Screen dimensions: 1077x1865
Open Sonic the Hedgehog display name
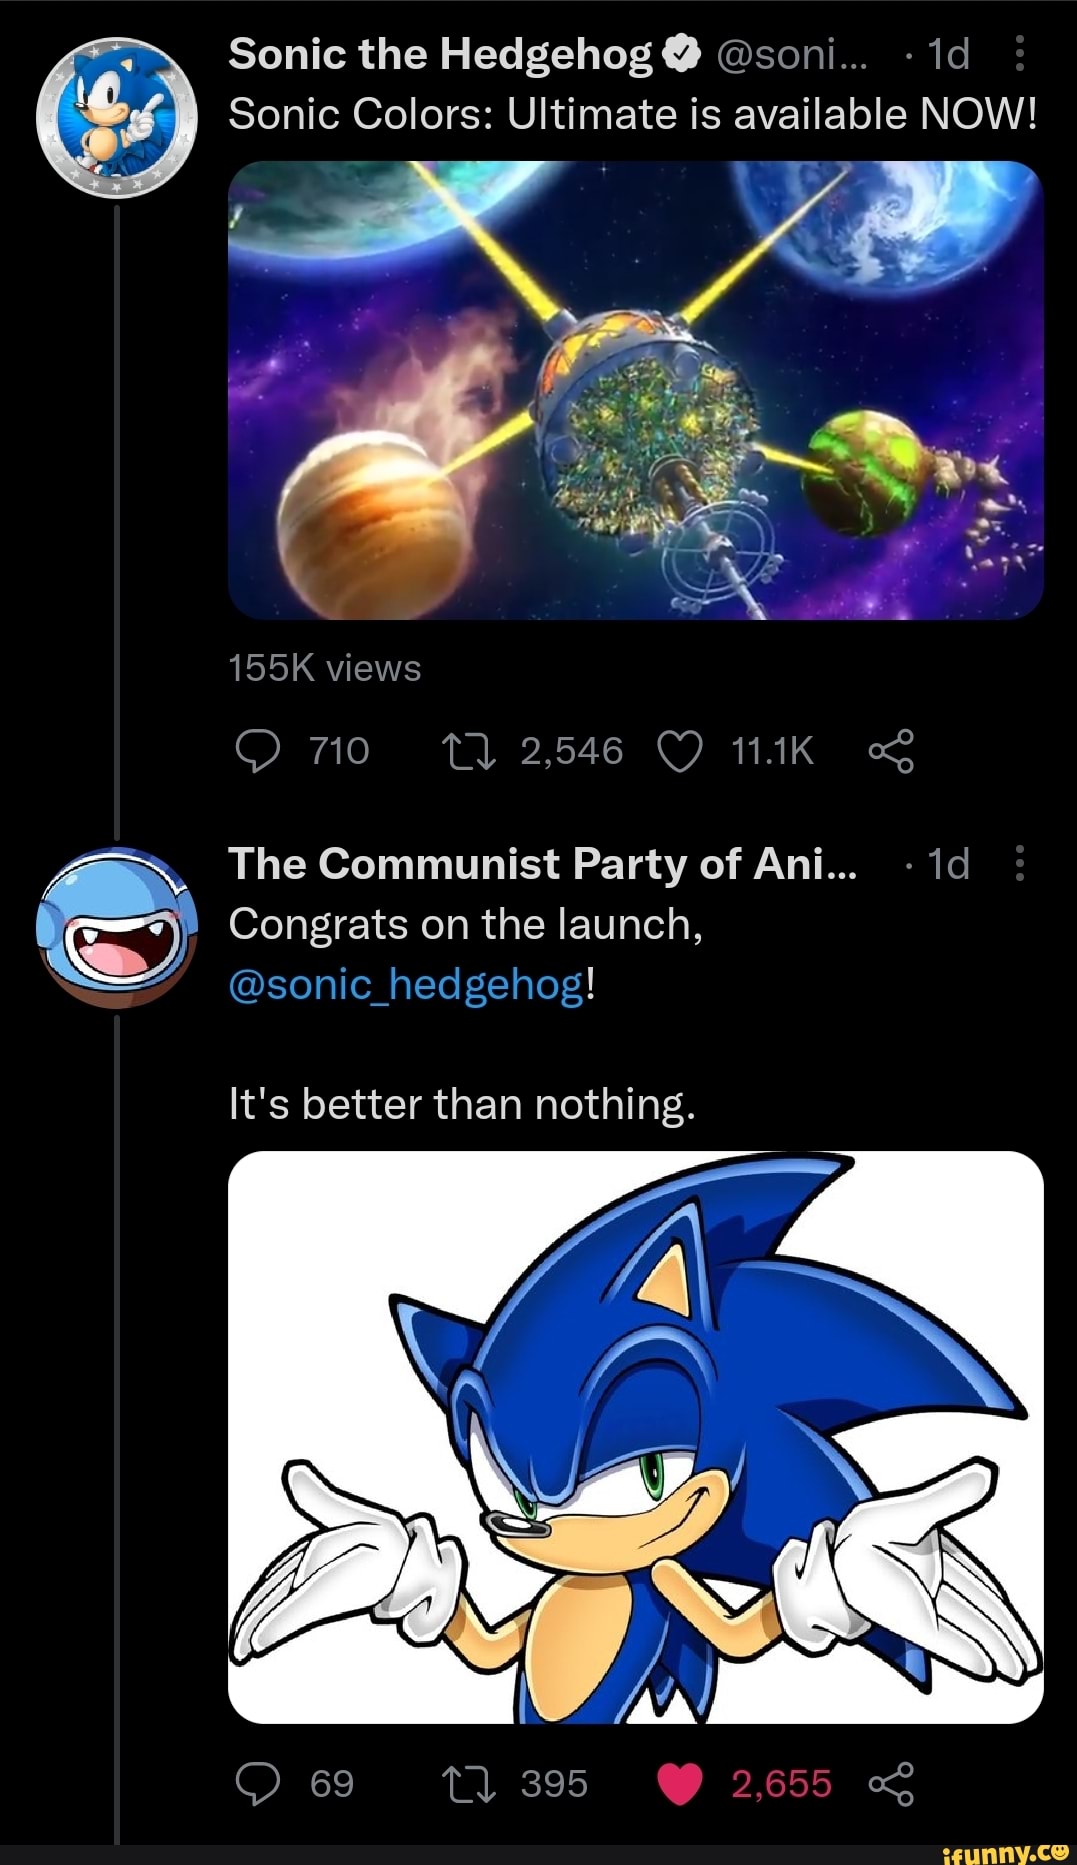pos(440,54)
